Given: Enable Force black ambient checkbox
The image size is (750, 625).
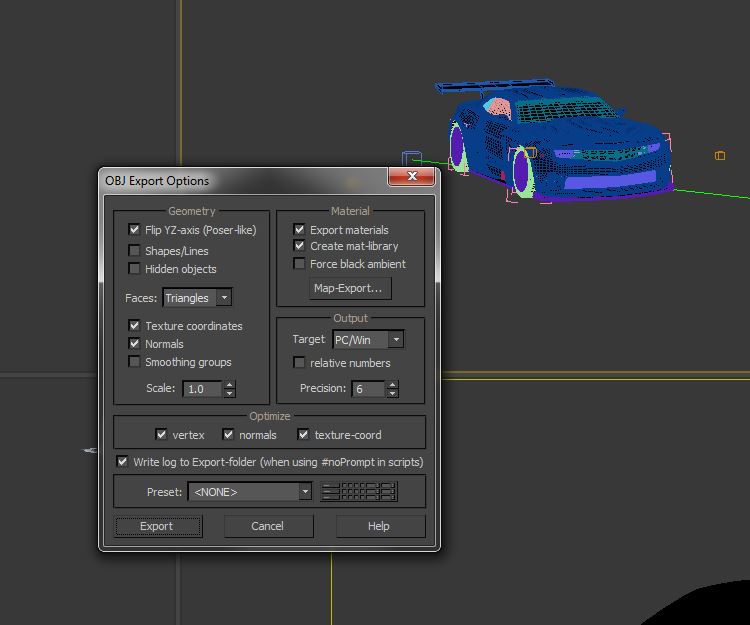Looking at the screenshot, I should (299, 263).
